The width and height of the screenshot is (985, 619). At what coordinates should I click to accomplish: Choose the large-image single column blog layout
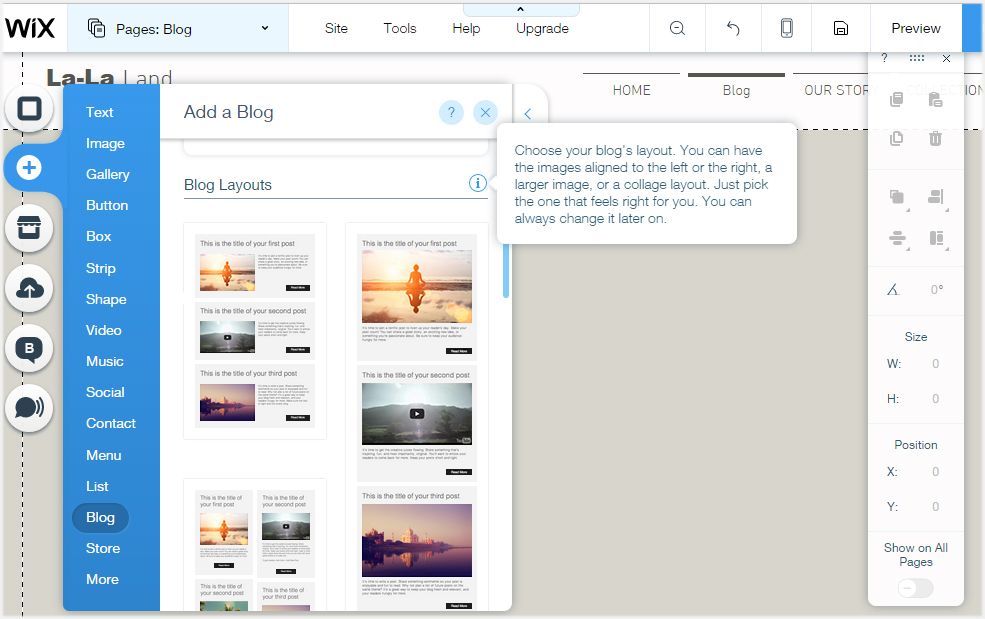point(417,420)
